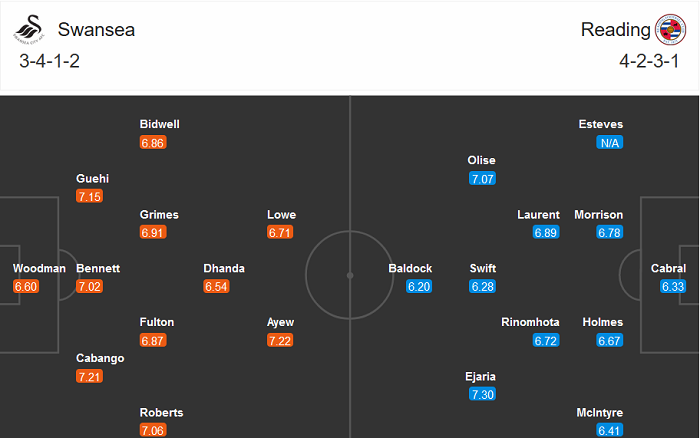Open Rinomhota's player name
The image size is (700, 438).
530,322
